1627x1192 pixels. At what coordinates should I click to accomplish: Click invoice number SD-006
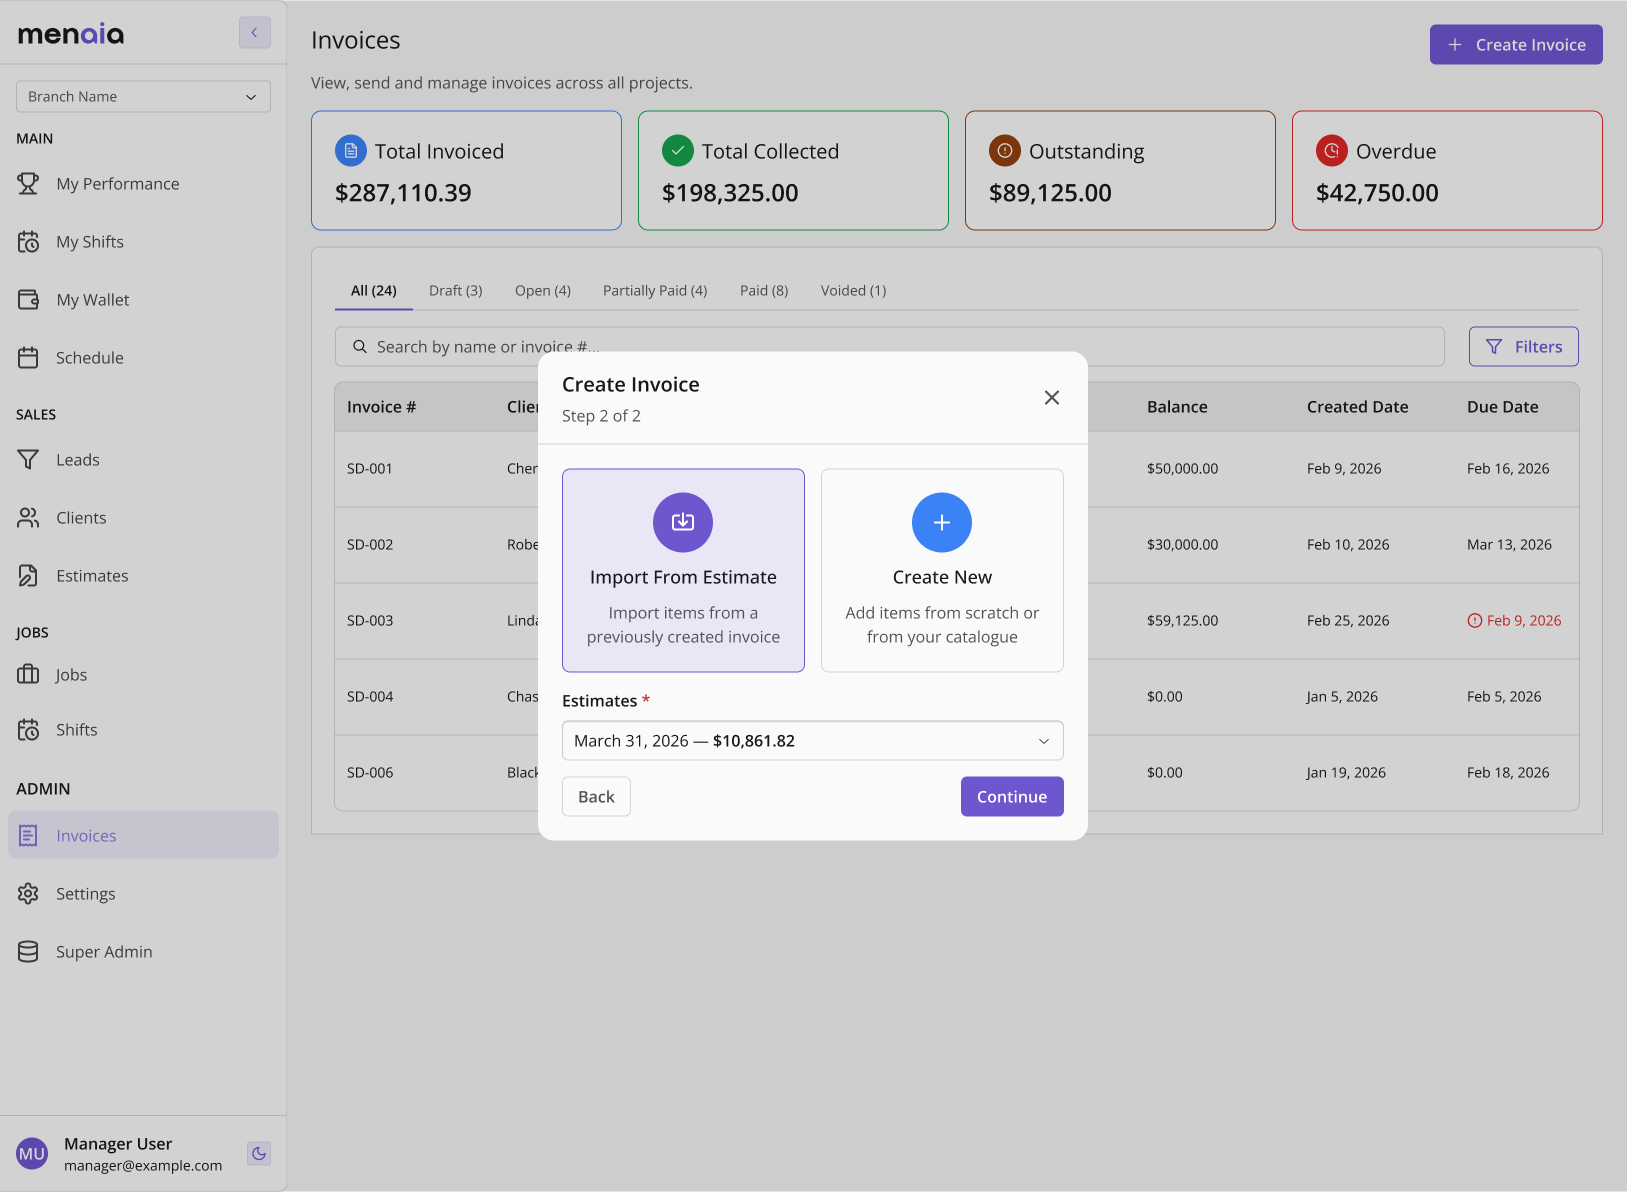click(370, 772)
